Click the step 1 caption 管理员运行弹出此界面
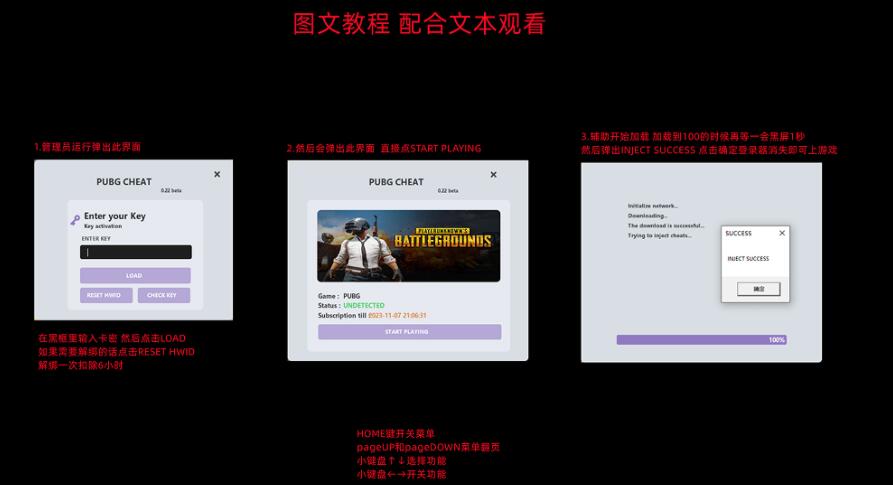 (x=87, y=147)
